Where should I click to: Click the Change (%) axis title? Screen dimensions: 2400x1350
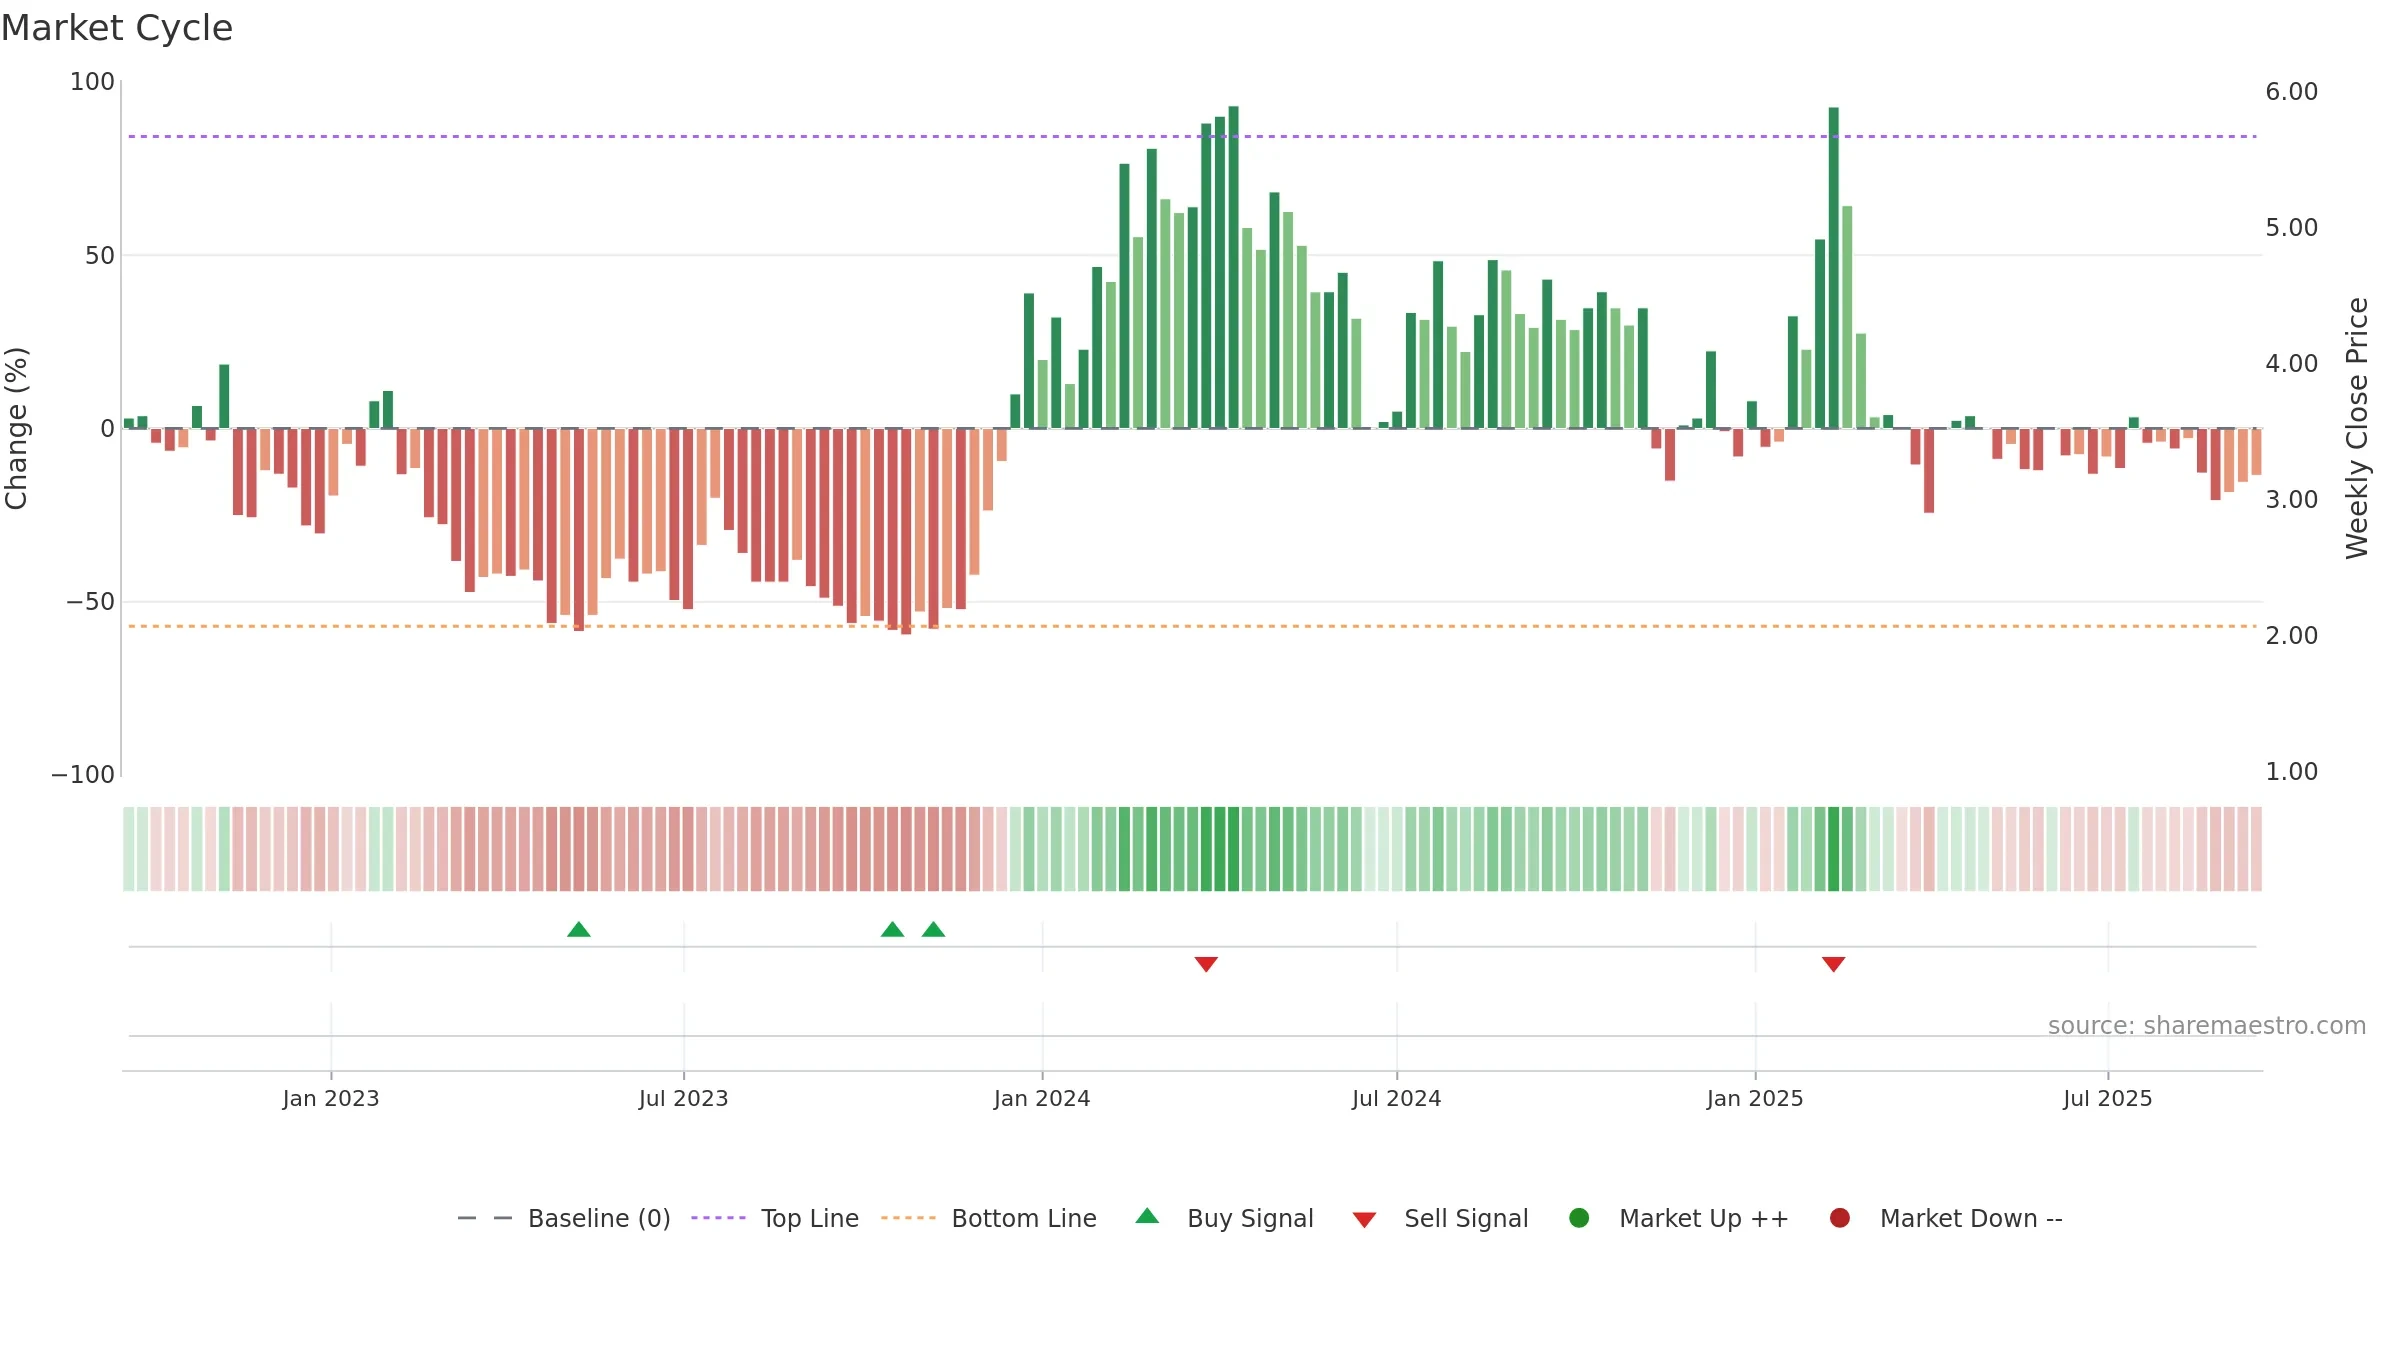click(16, 428)
